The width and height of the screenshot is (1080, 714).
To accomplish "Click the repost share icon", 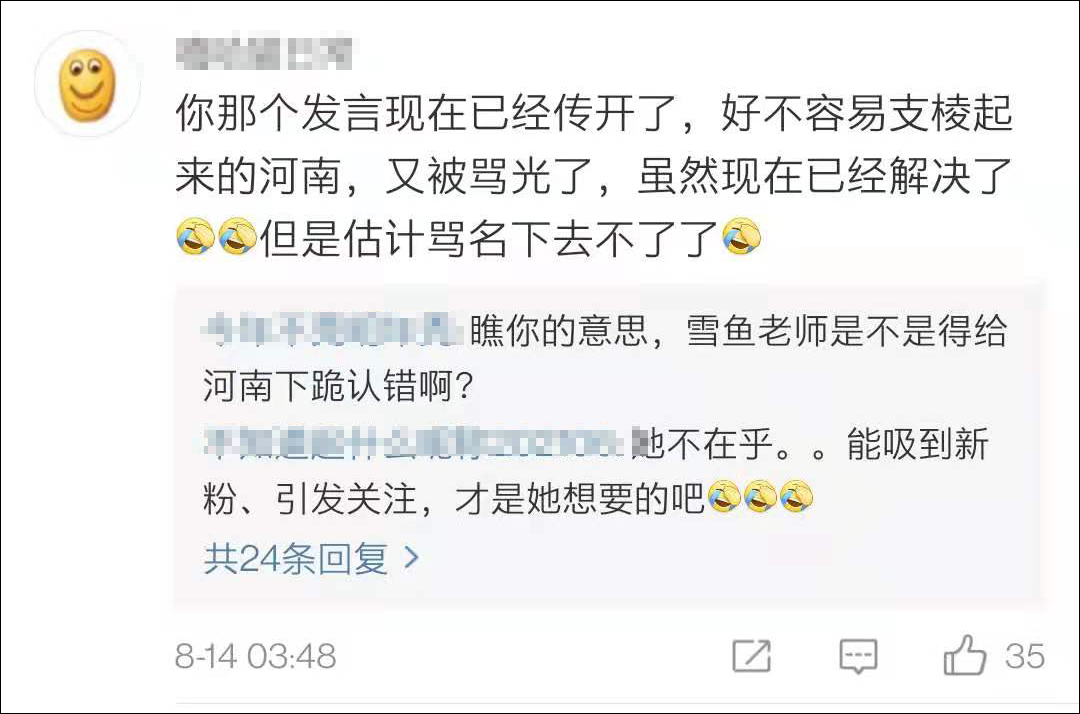I will click(x=751, y=655).
